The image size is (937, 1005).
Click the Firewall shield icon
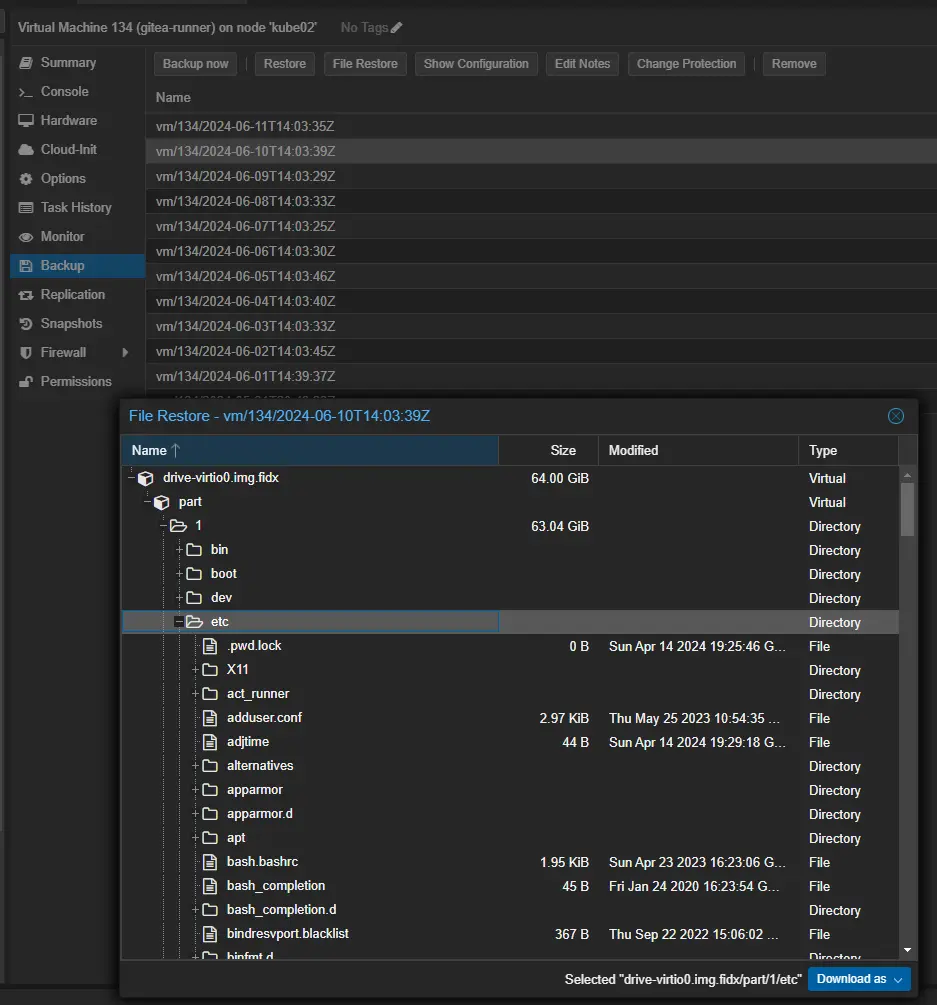pyautogui.click(x=26, y=353)
